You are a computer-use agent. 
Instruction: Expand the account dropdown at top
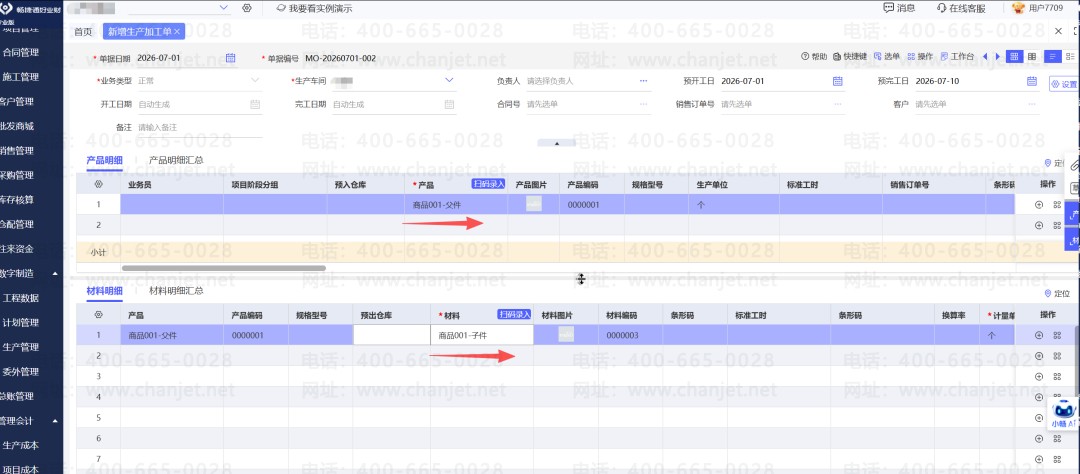pyautogui.click(x=223, y=7)
